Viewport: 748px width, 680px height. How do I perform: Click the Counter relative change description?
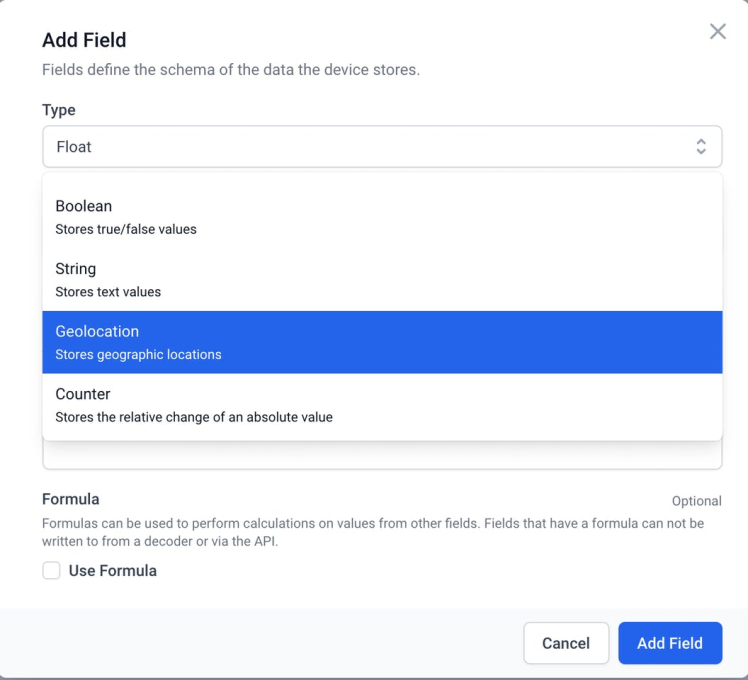tap(194, 417)
